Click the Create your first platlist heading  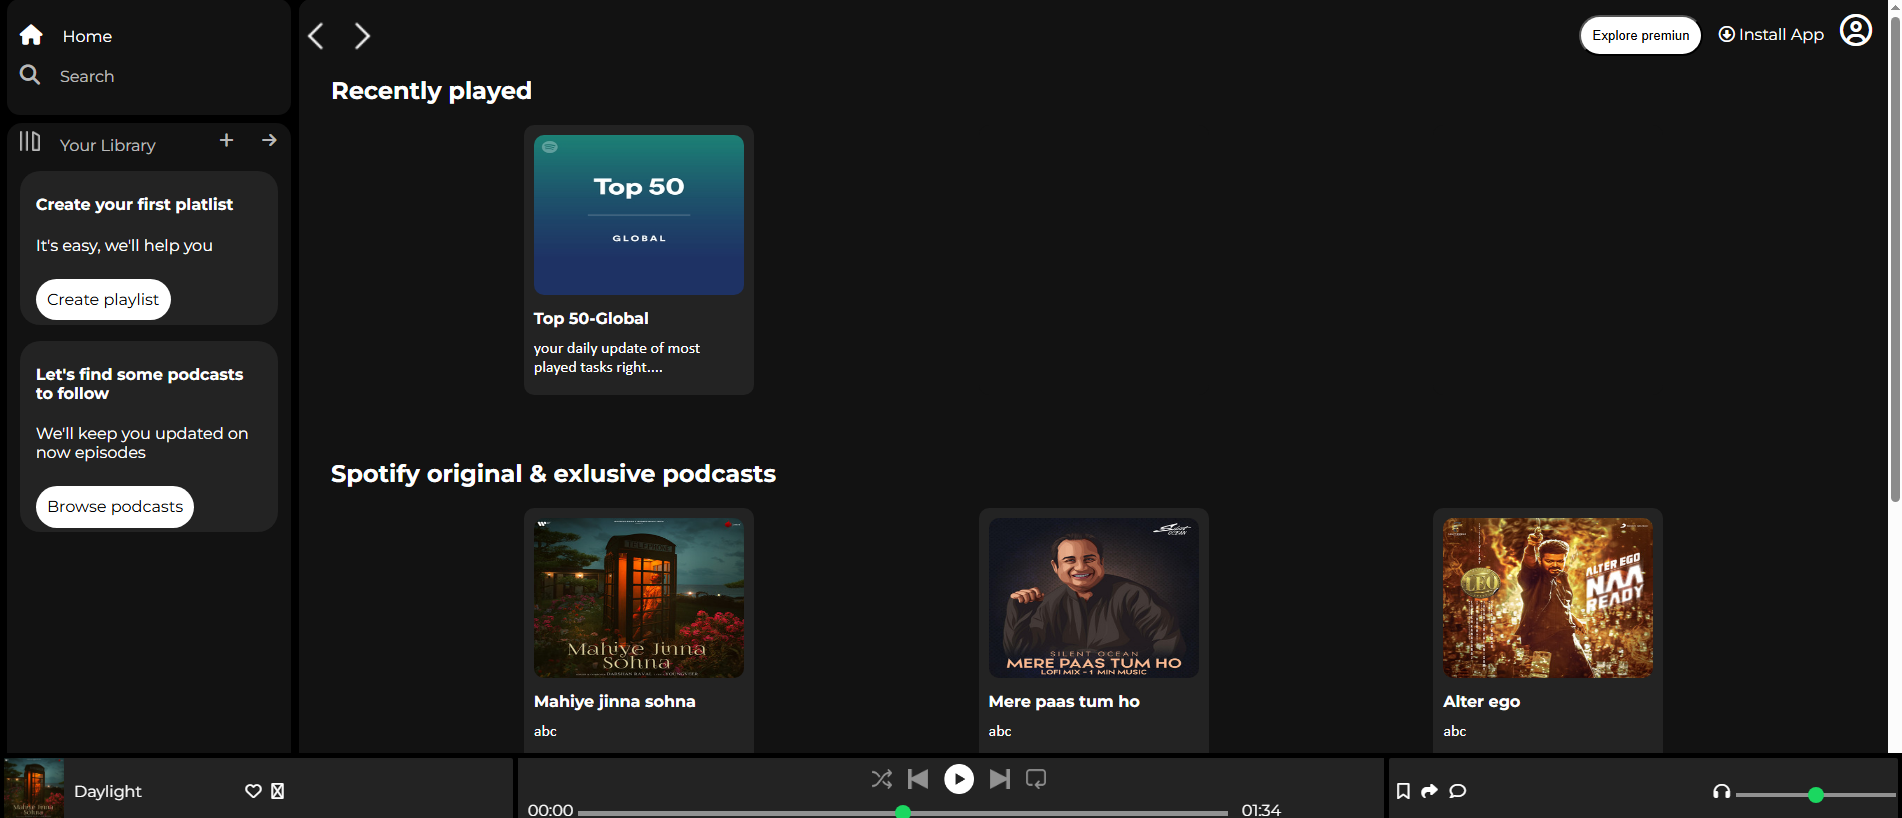click(x=134, y=204)
